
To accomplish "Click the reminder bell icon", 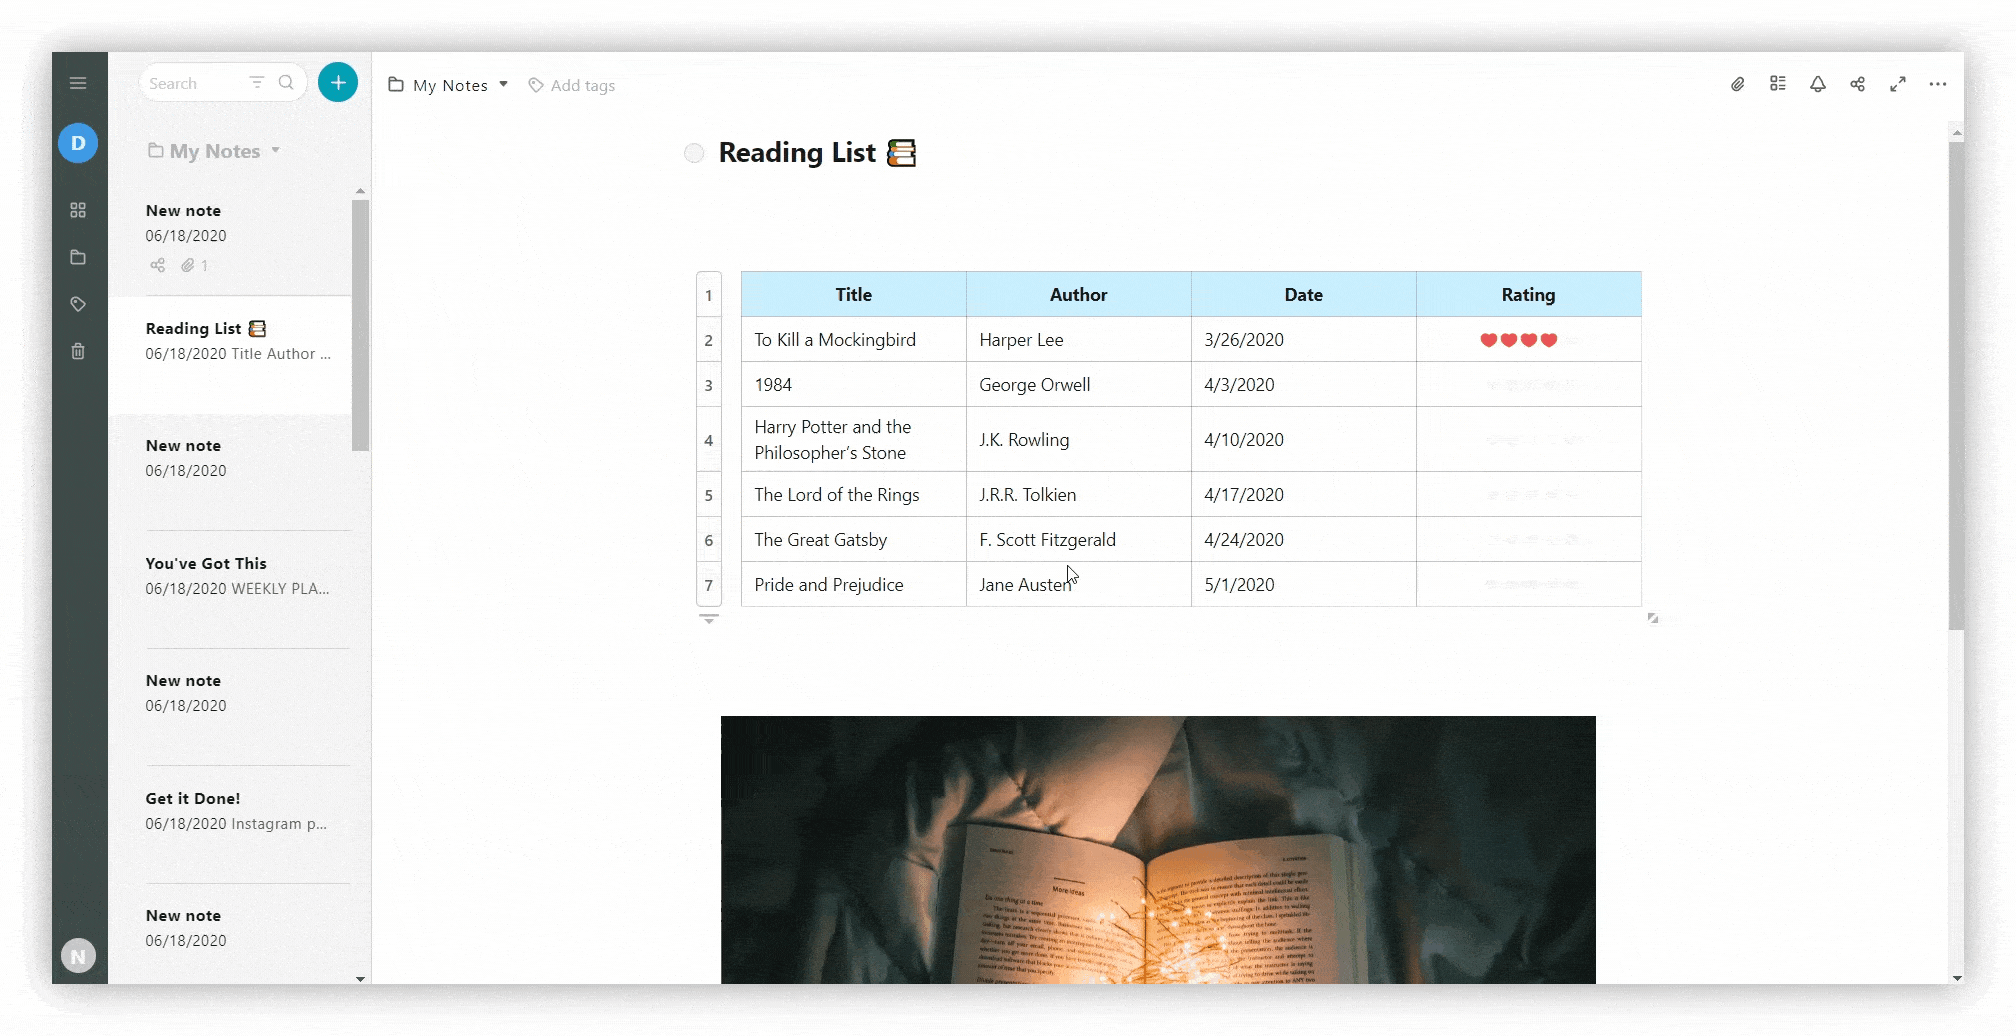I will tap(1818, 84).
